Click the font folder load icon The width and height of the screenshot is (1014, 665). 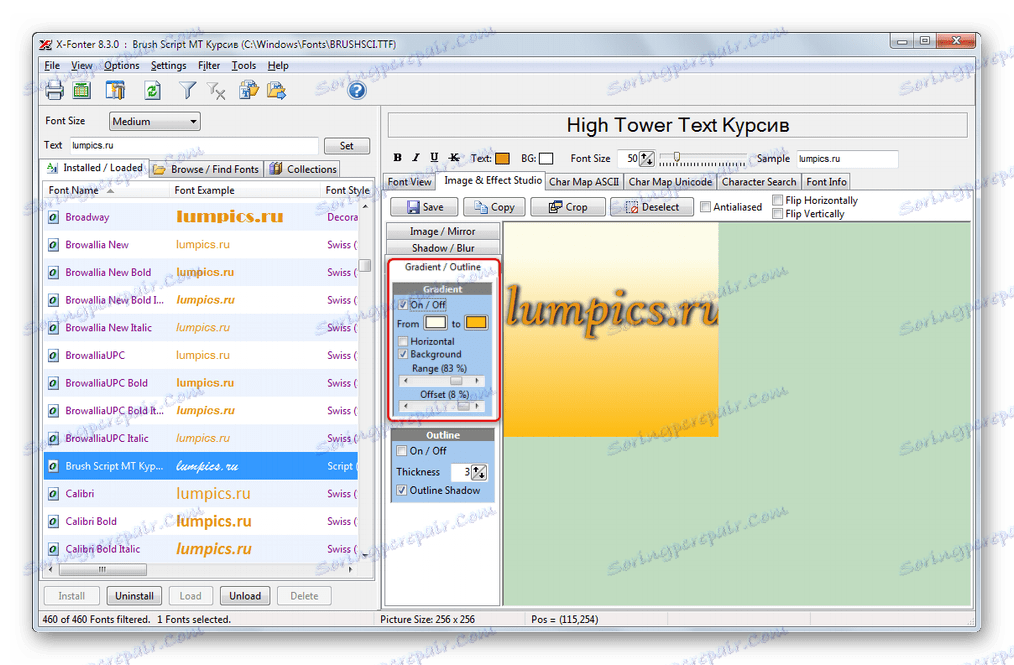pyautogui.click(x=249, y=91)
